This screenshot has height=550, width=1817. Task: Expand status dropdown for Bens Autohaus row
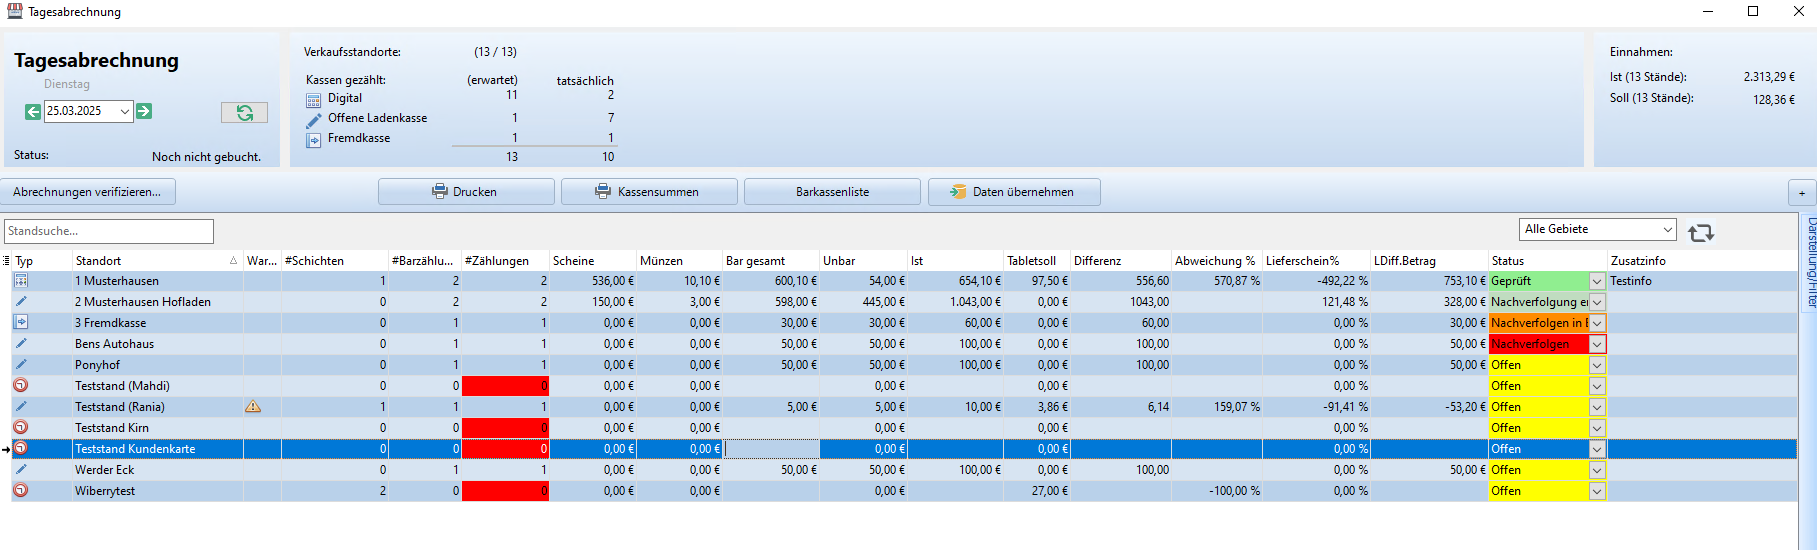(1597, 345)
